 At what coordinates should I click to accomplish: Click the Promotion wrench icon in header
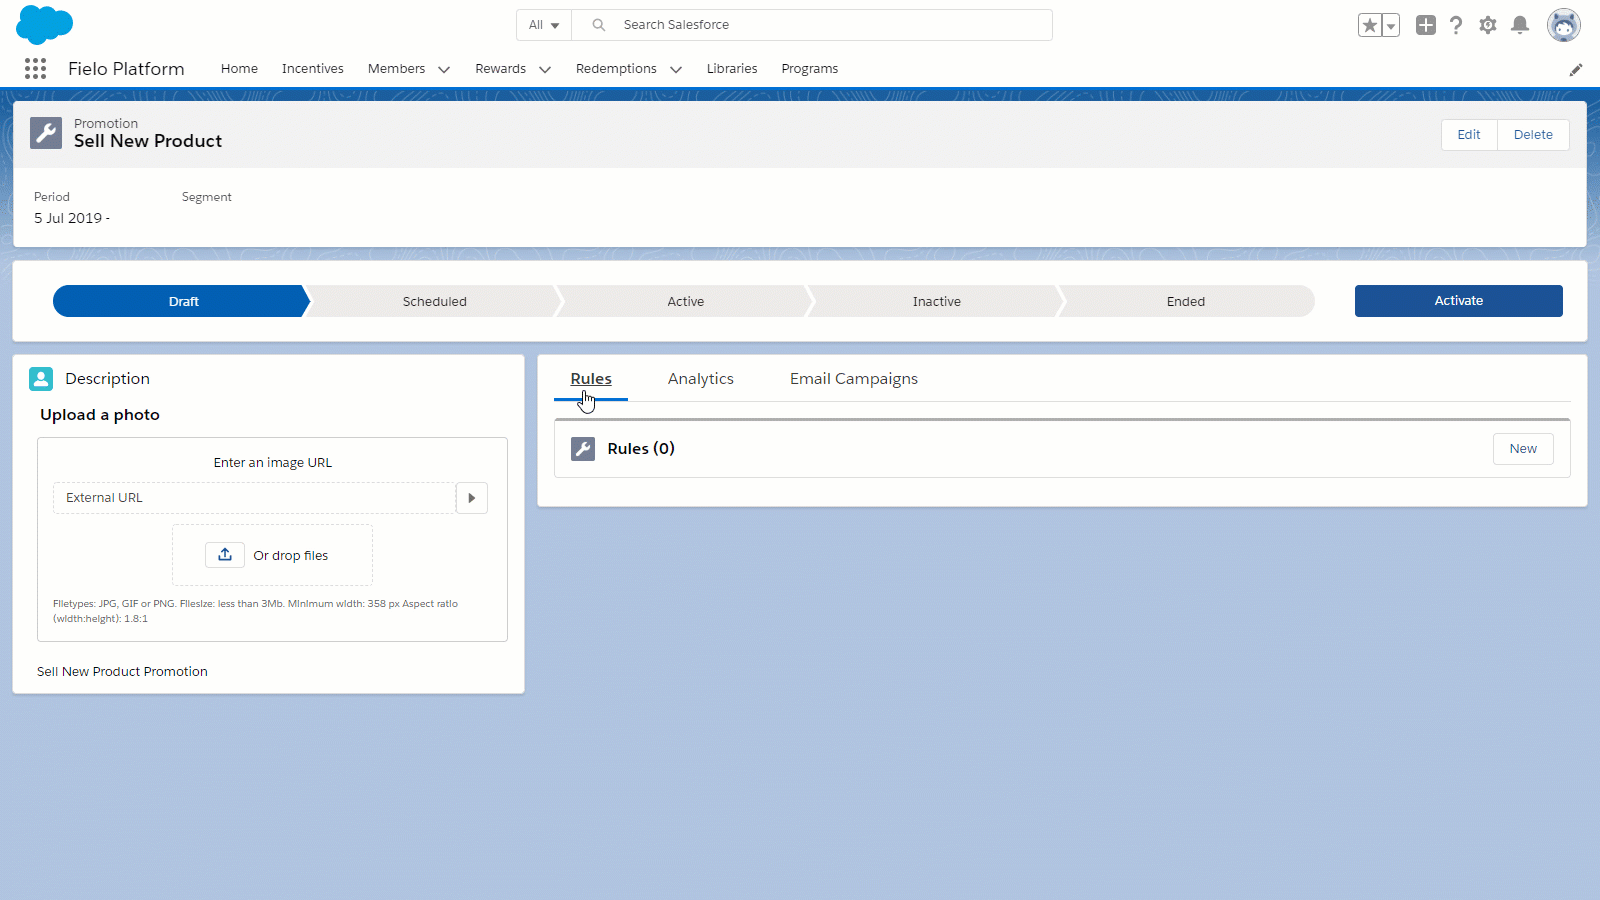click(x=46, y=133)
